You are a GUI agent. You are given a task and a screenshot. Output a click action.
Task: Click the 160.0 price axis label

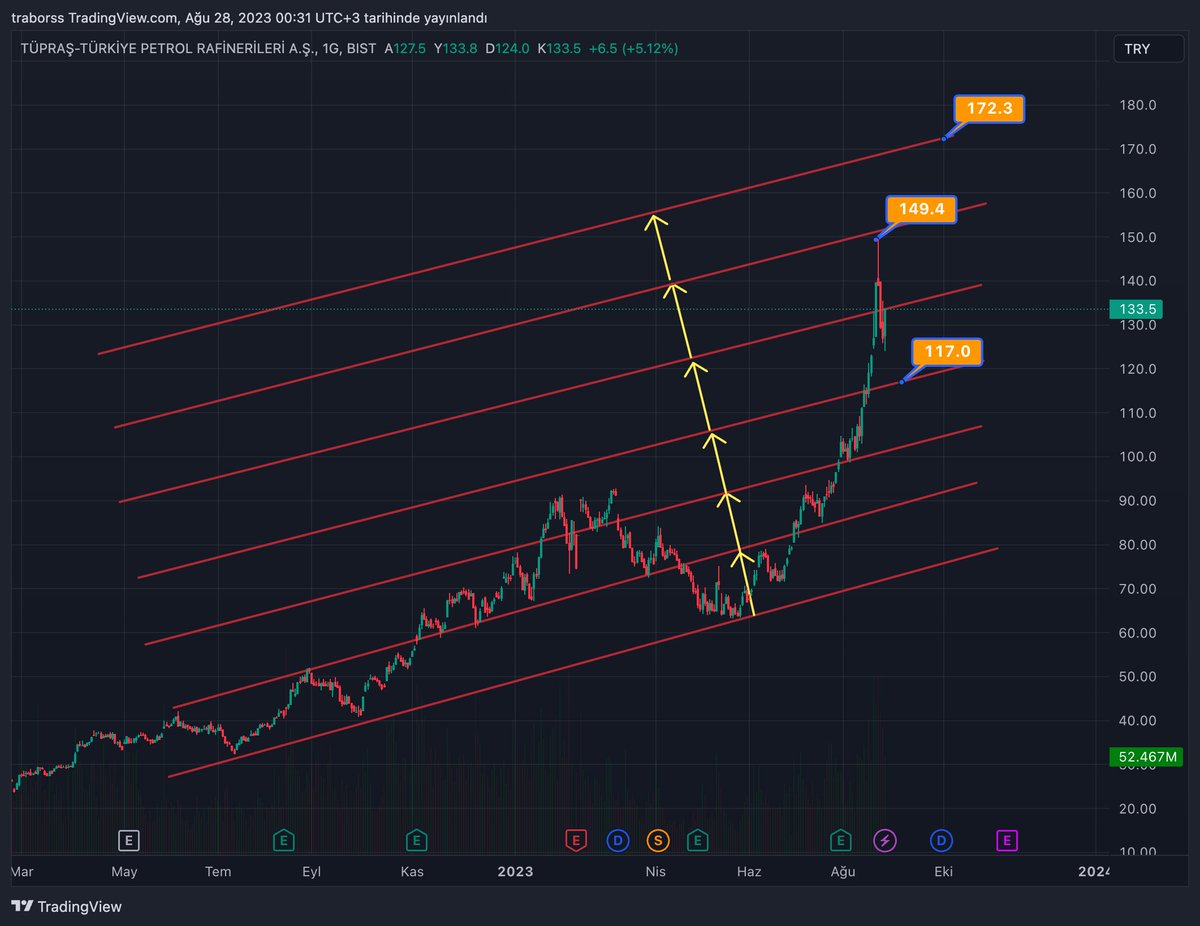(1139, 193)
